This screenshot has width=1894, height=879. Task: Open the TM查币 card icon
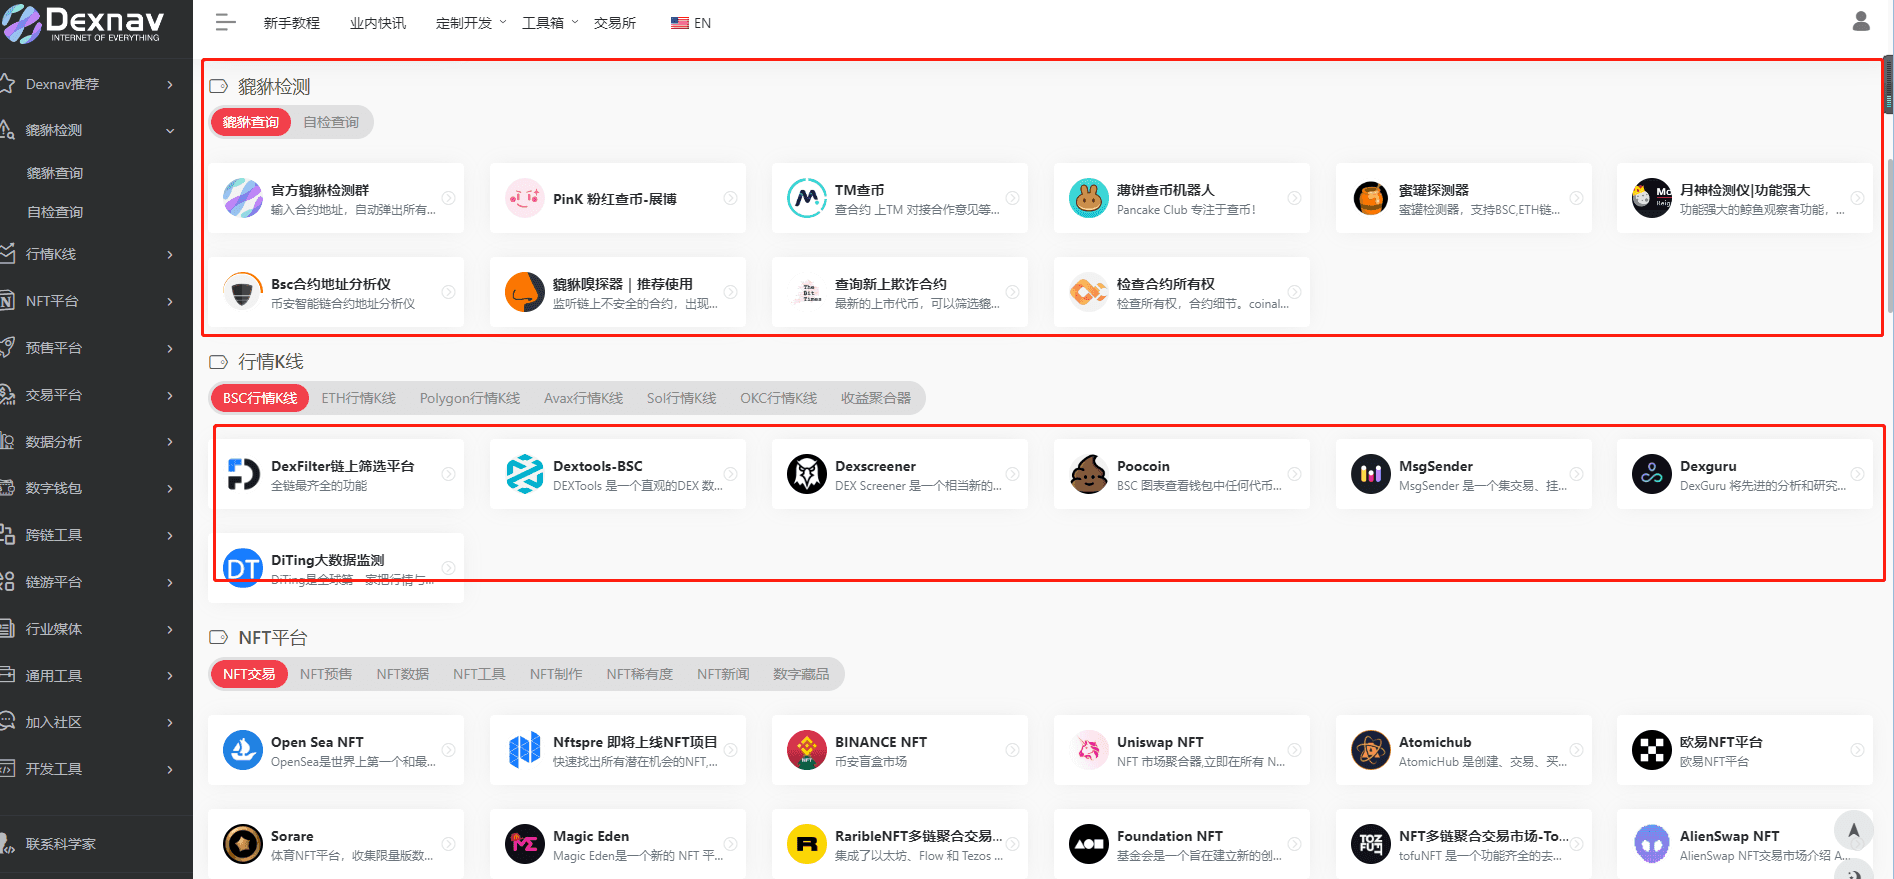pos(807,198)
